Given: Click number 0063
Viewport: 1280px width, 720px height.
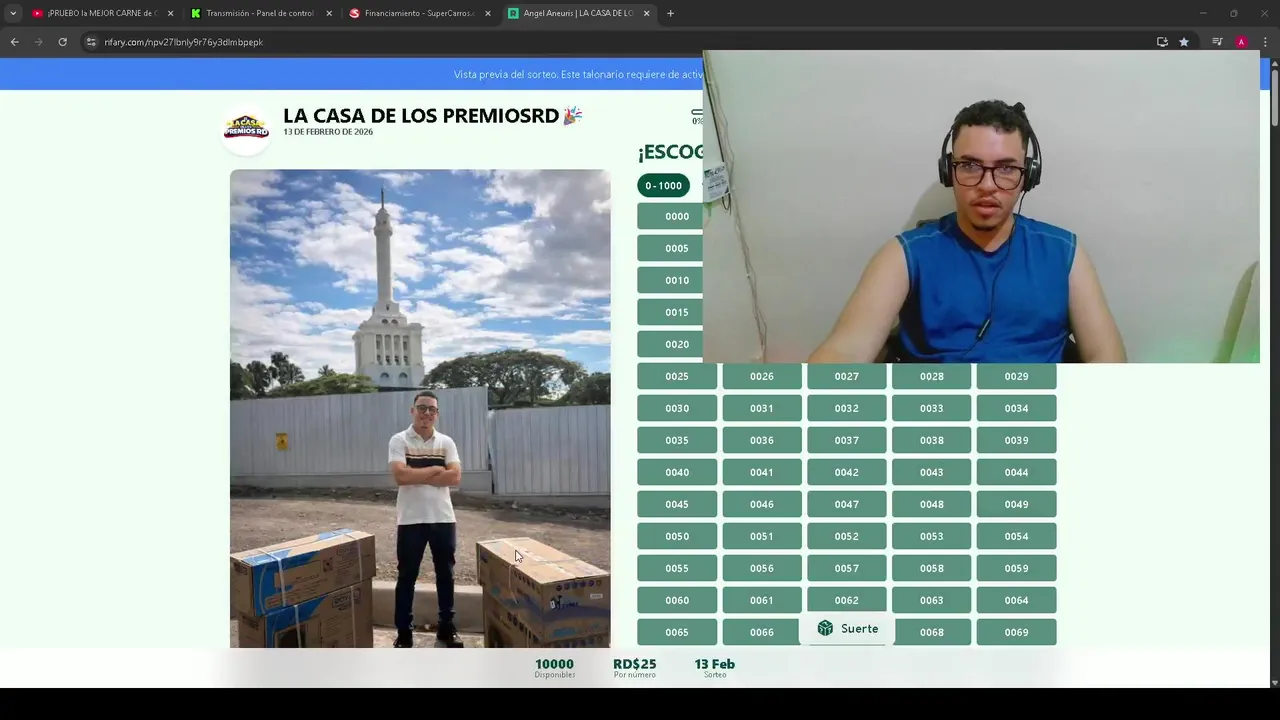Looking at the screenshot, I should tap(932, 600).
